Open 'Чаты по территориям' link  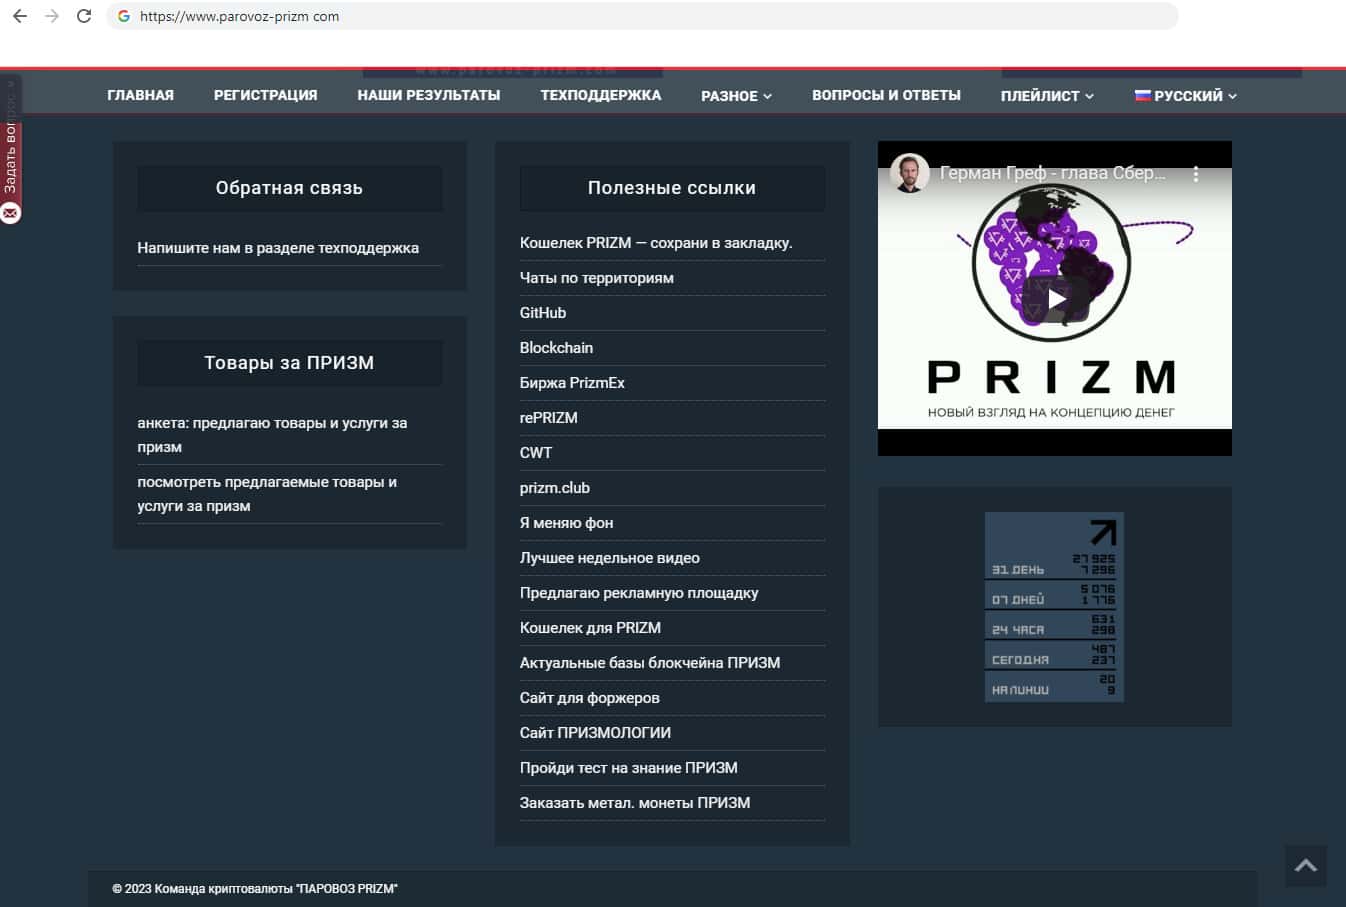pyautogui.click(x=597, y=278)
